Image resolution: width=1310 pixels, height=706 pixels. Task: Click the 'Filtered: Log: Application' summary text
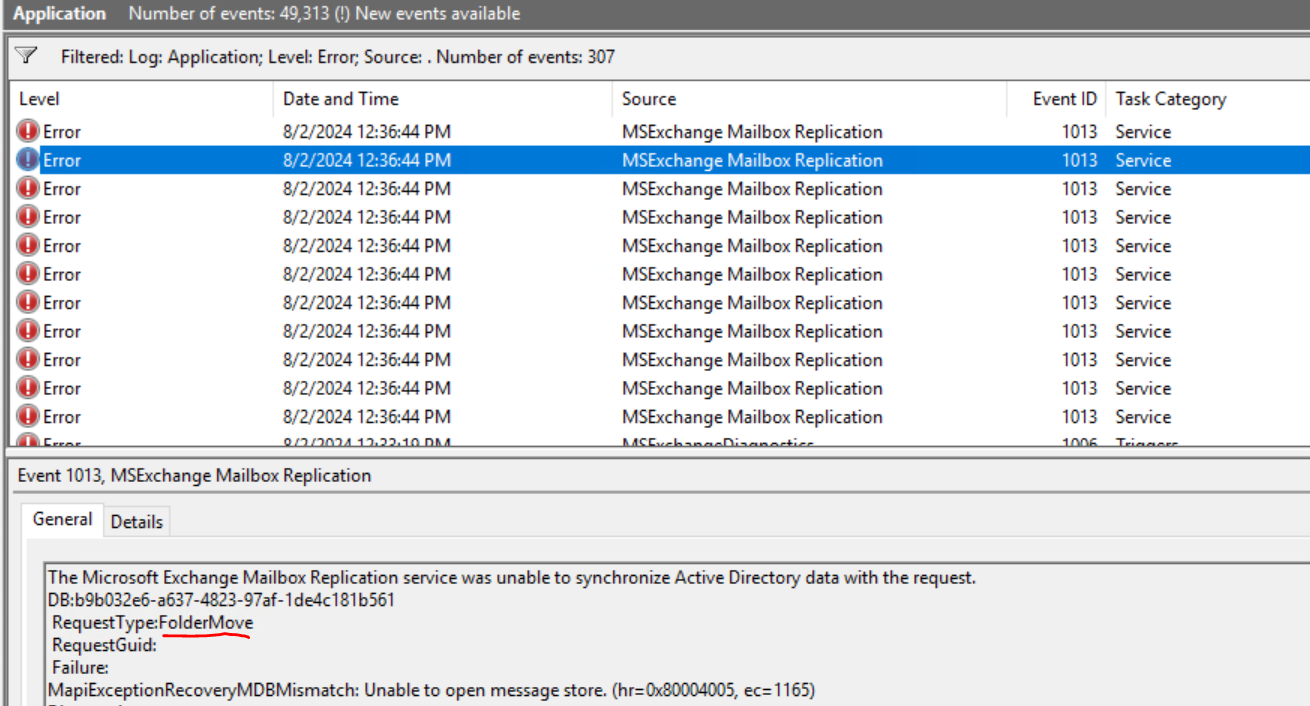(337, 57)
